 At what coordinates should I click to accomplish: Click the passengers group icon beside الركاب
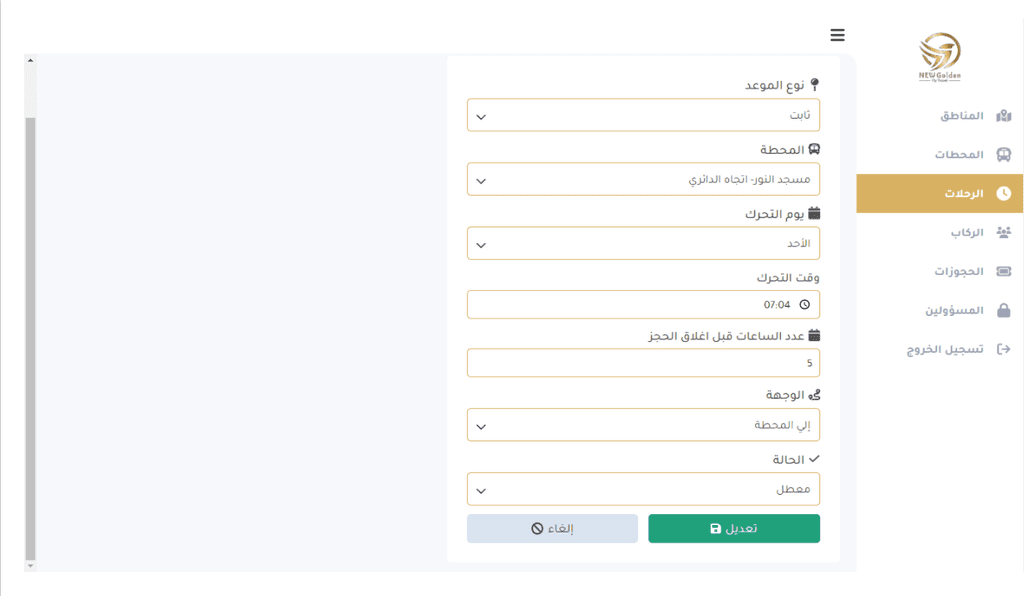point(1004,232)
